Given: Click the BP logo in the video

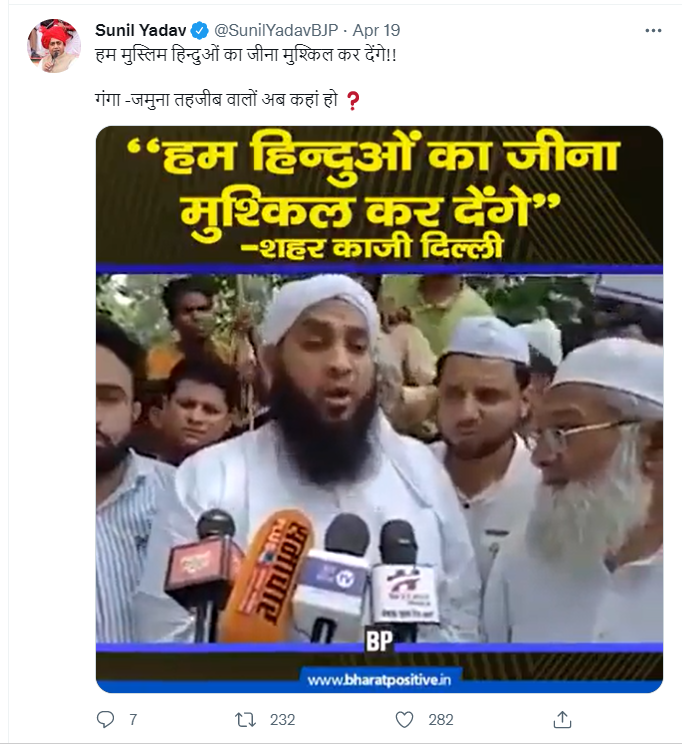Looking at the screenshot, I should click(379, 641).
